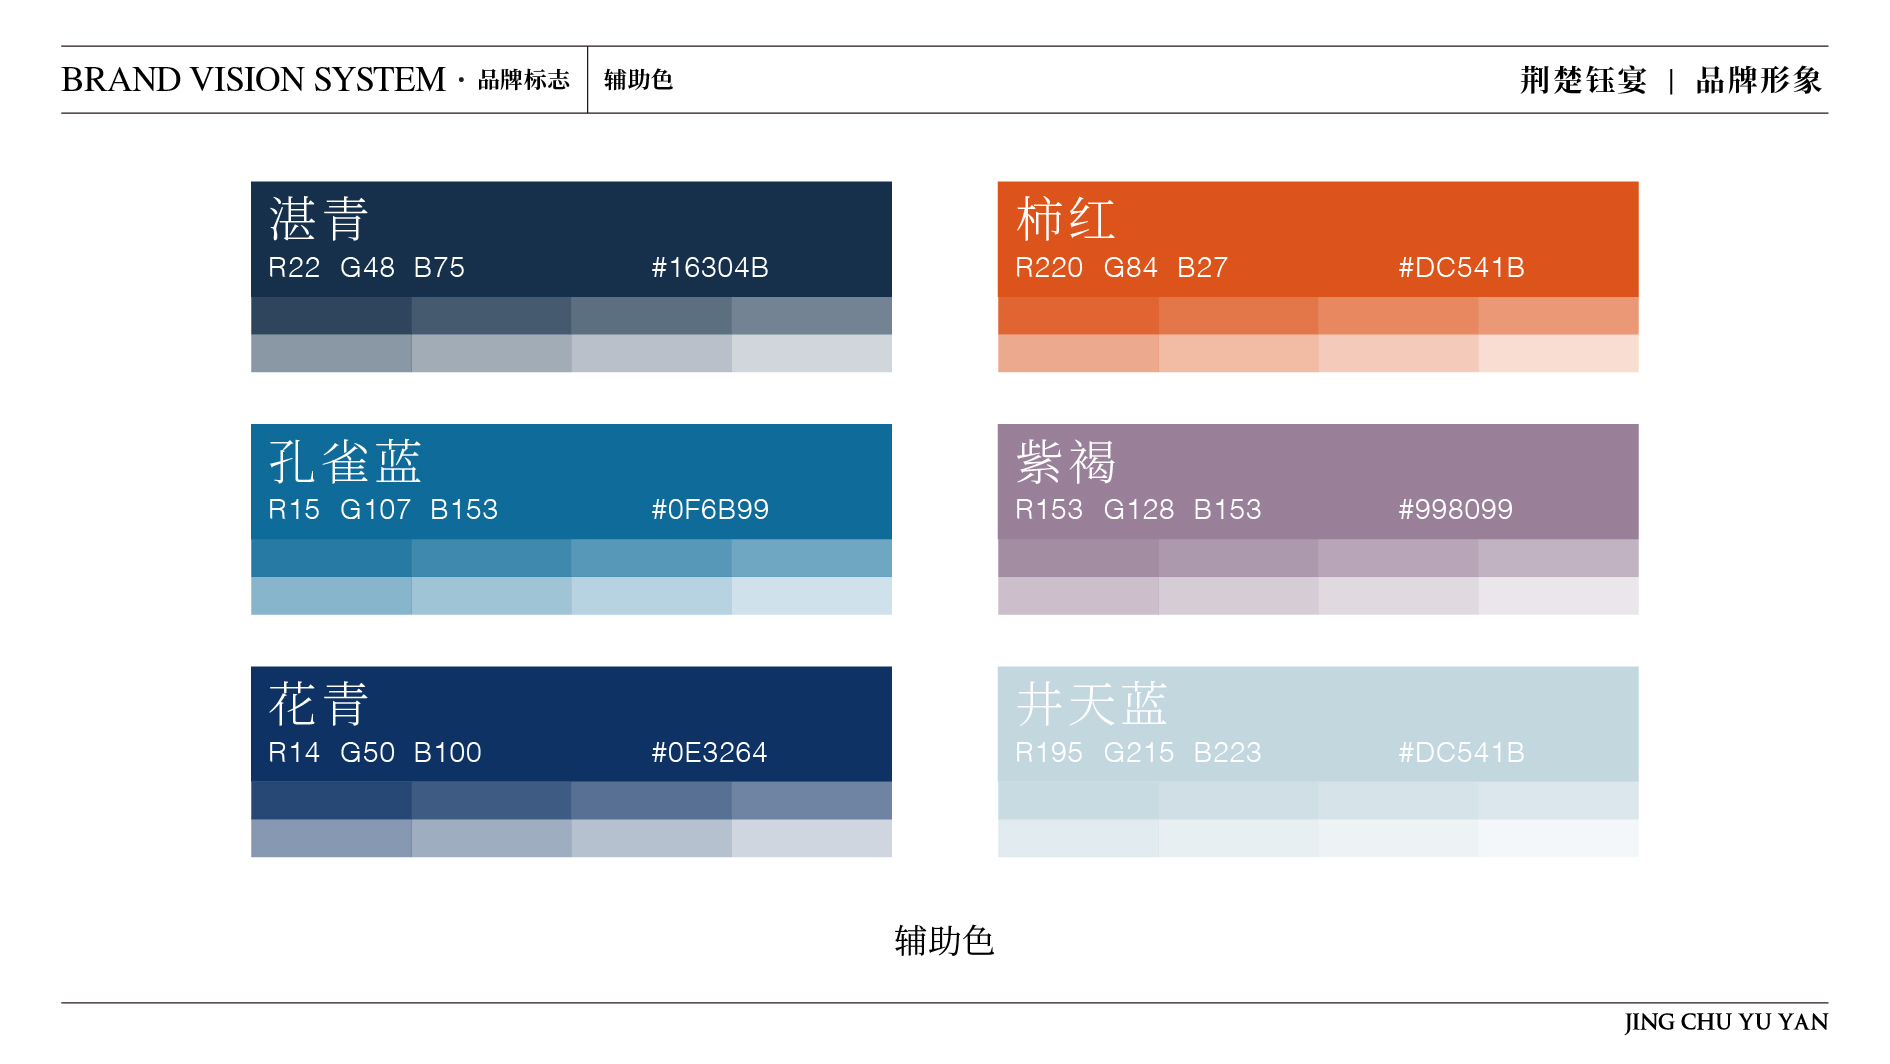Click the R195 G215 B223 values
The image size is (1890, 1064).
[1138, 753]
